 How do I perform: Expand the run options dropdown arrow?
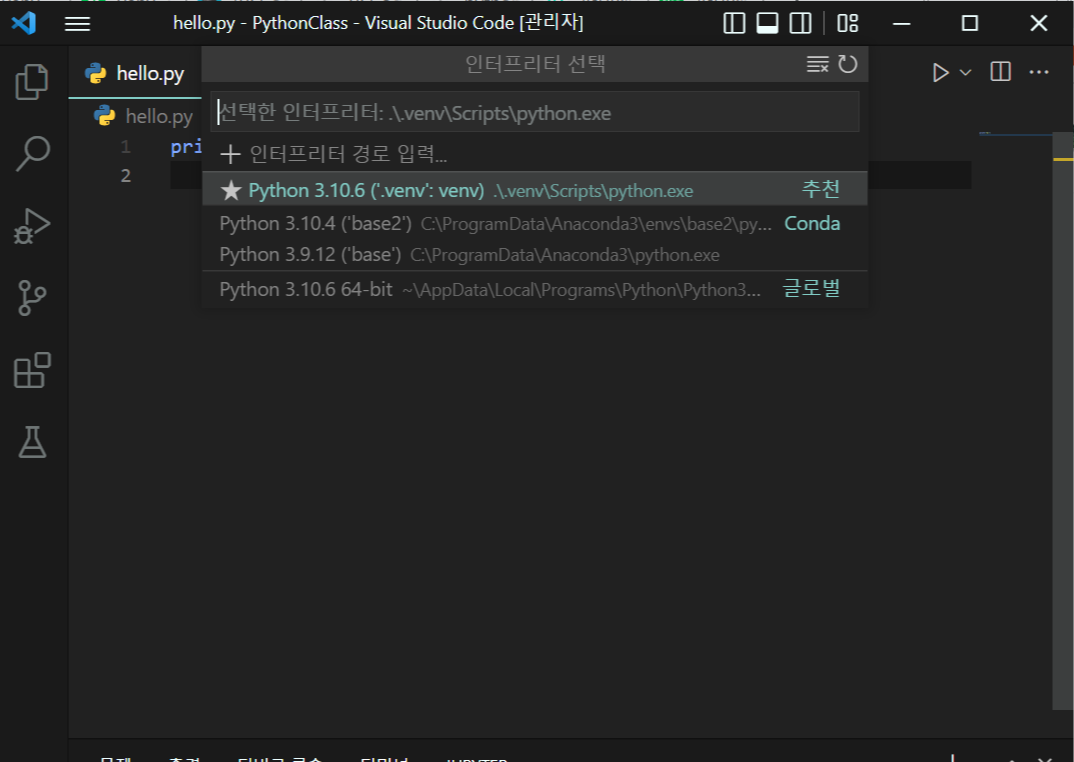(x=965, y=72)
